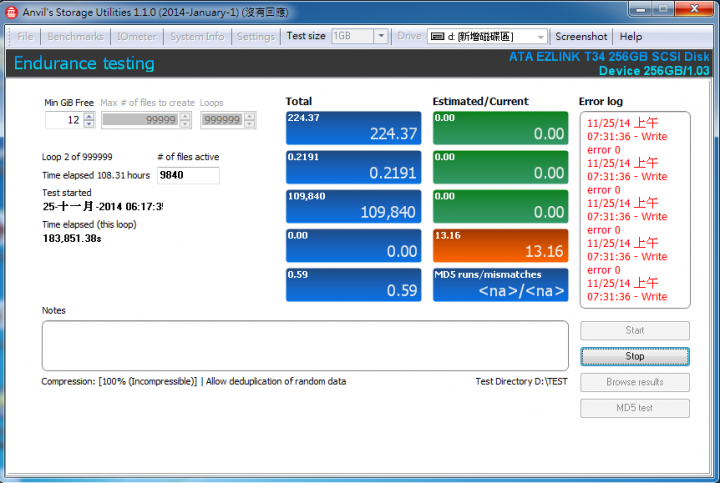Click the Loop 2 of 999999 text

[x=77, y=157]
